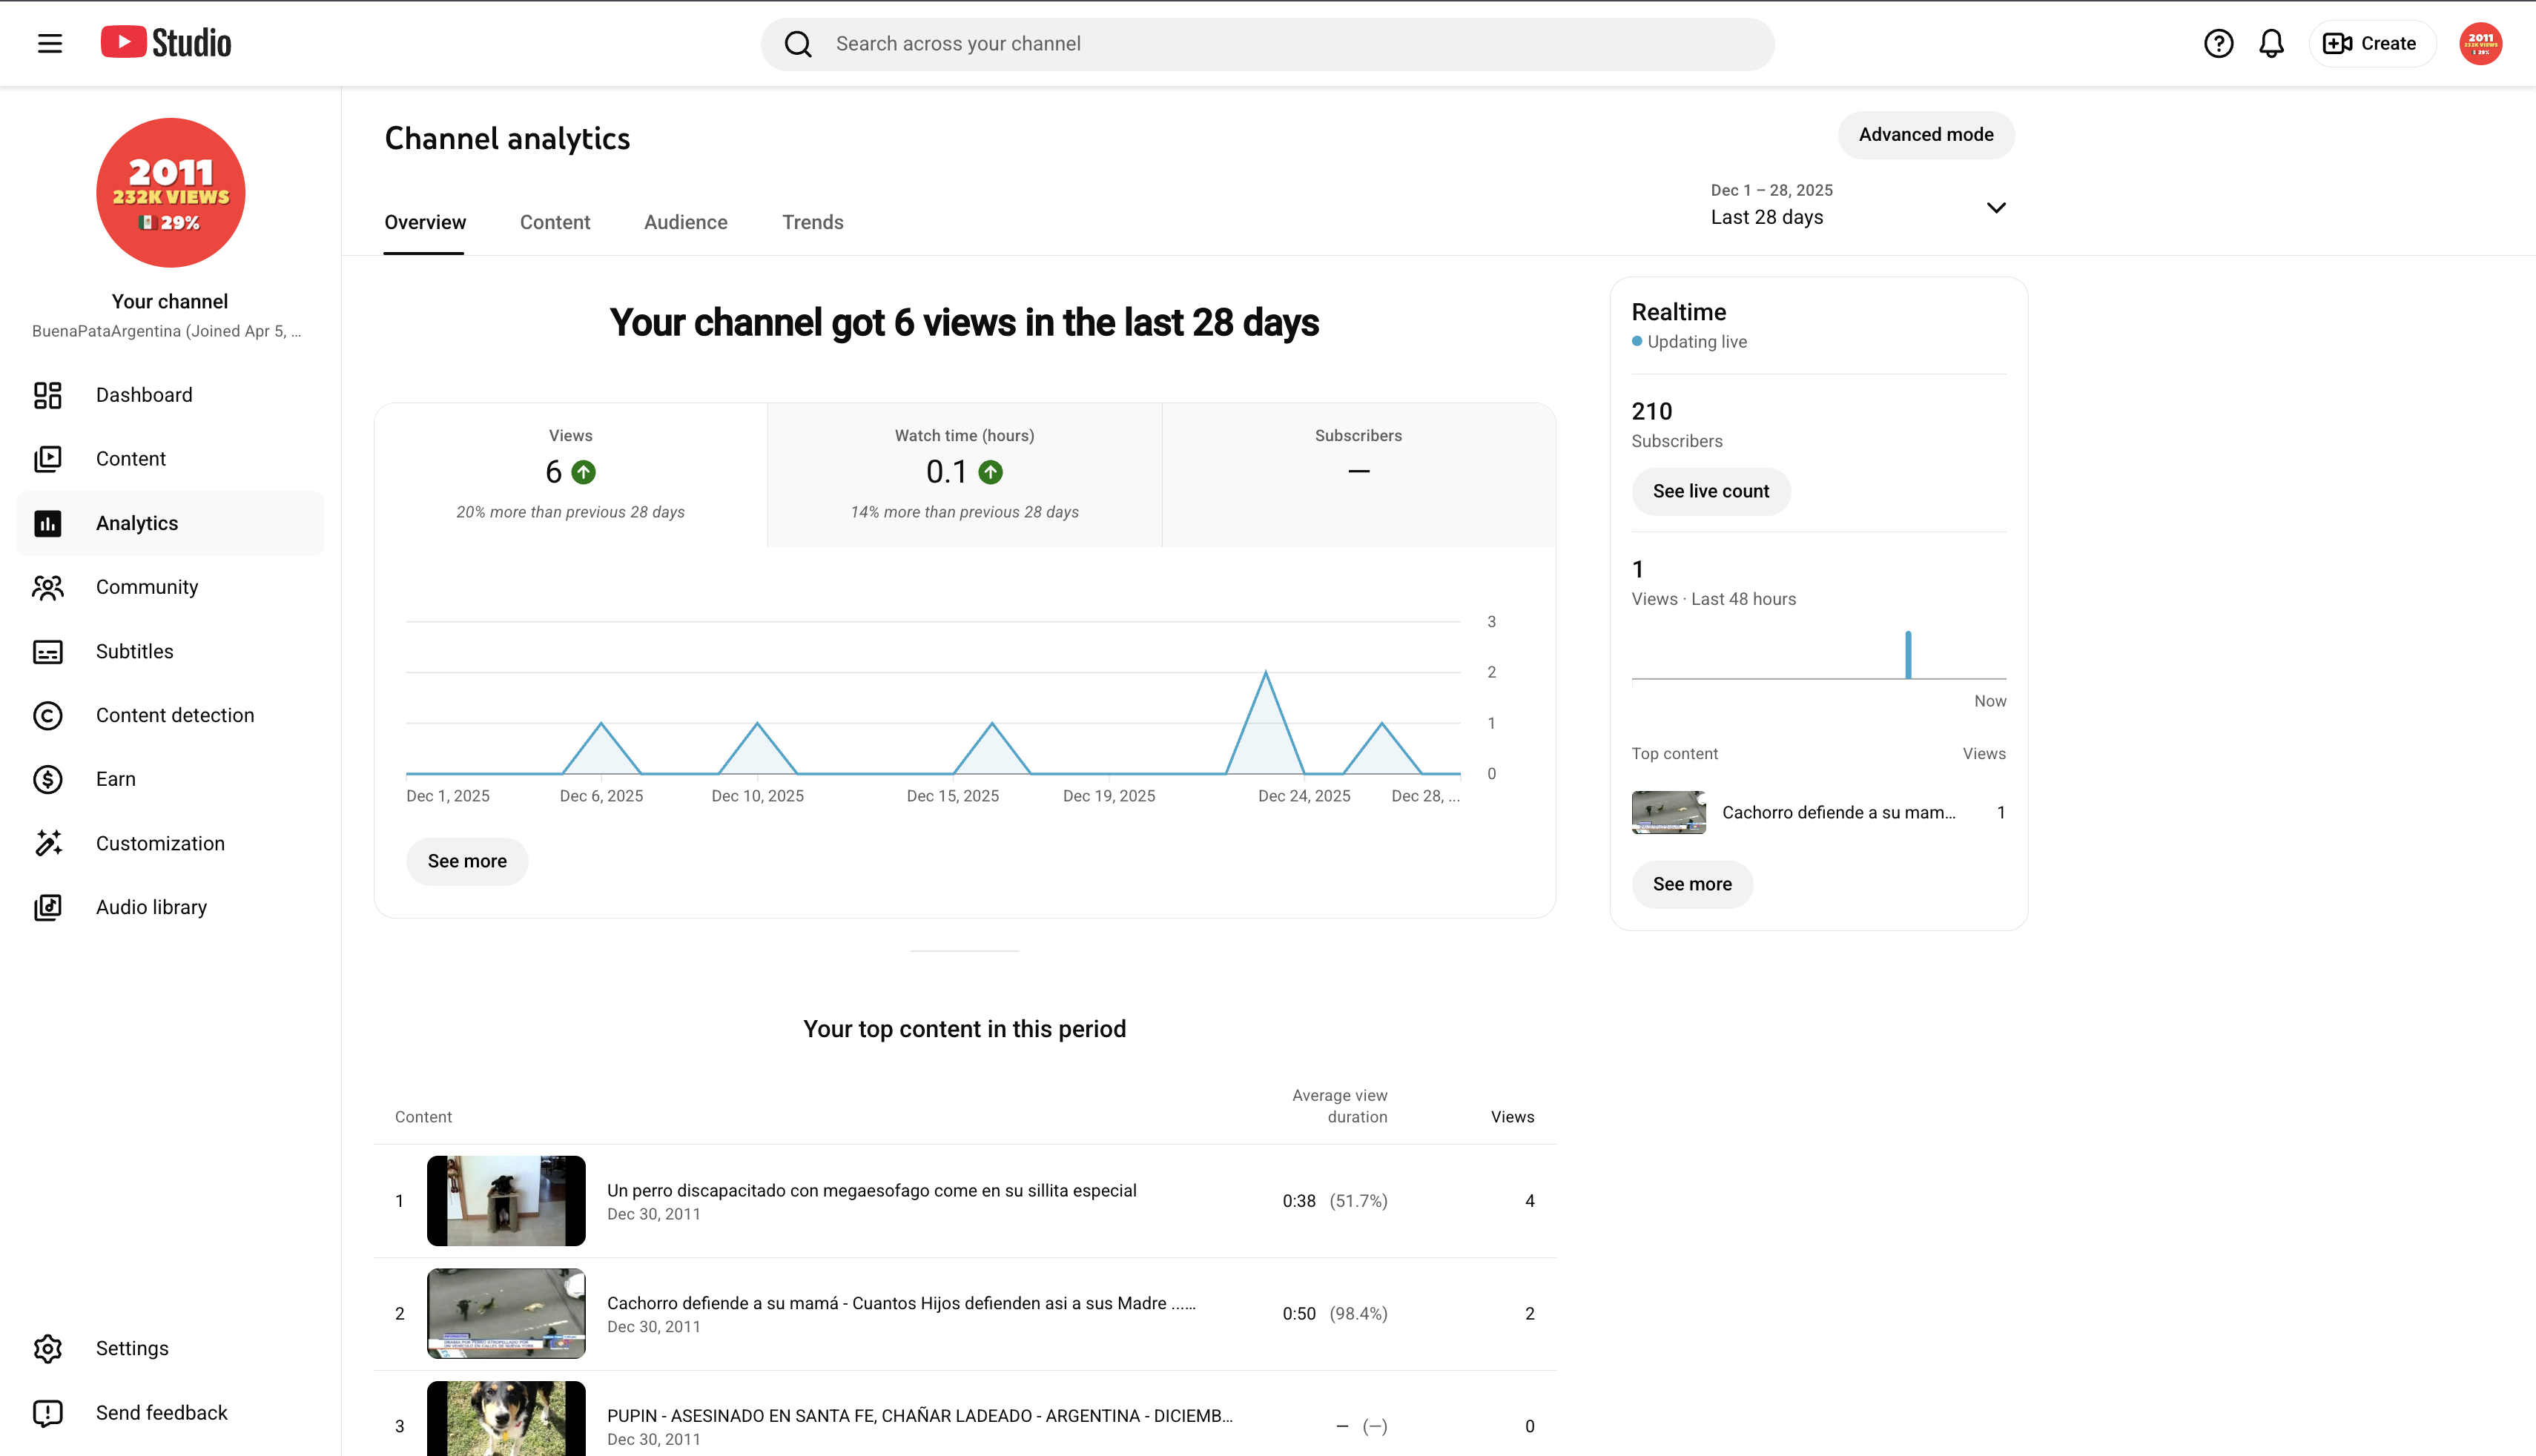The image size is (2536, 1456).
Task: Click the search magnifier icon
Action: click(x=798, y=44)
